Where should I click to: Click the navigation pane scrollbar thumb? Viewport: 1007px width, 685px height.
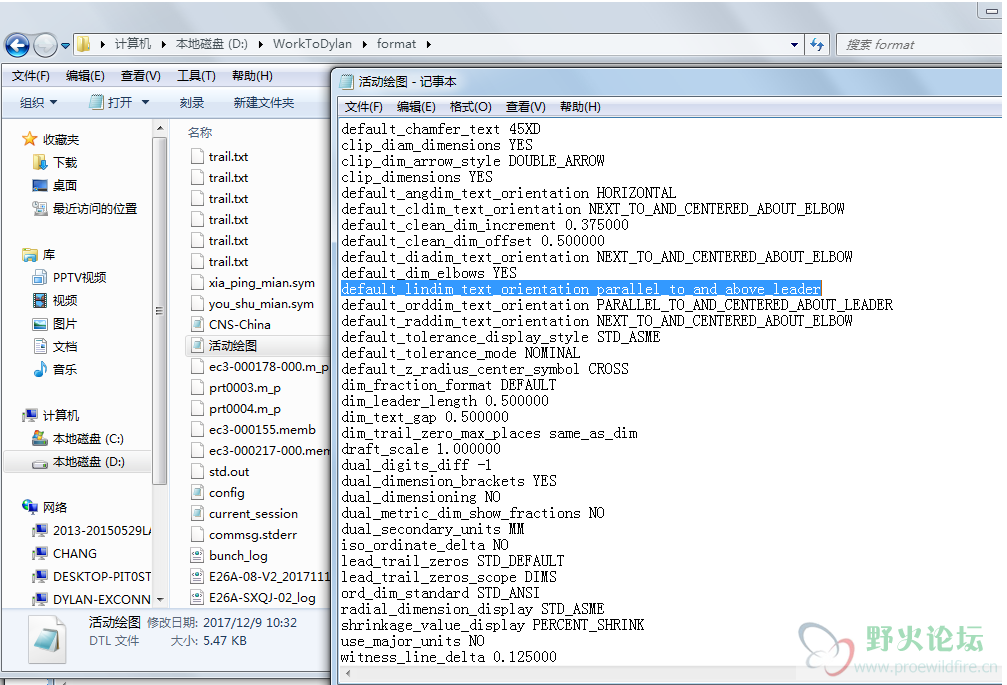click(159, 311)
